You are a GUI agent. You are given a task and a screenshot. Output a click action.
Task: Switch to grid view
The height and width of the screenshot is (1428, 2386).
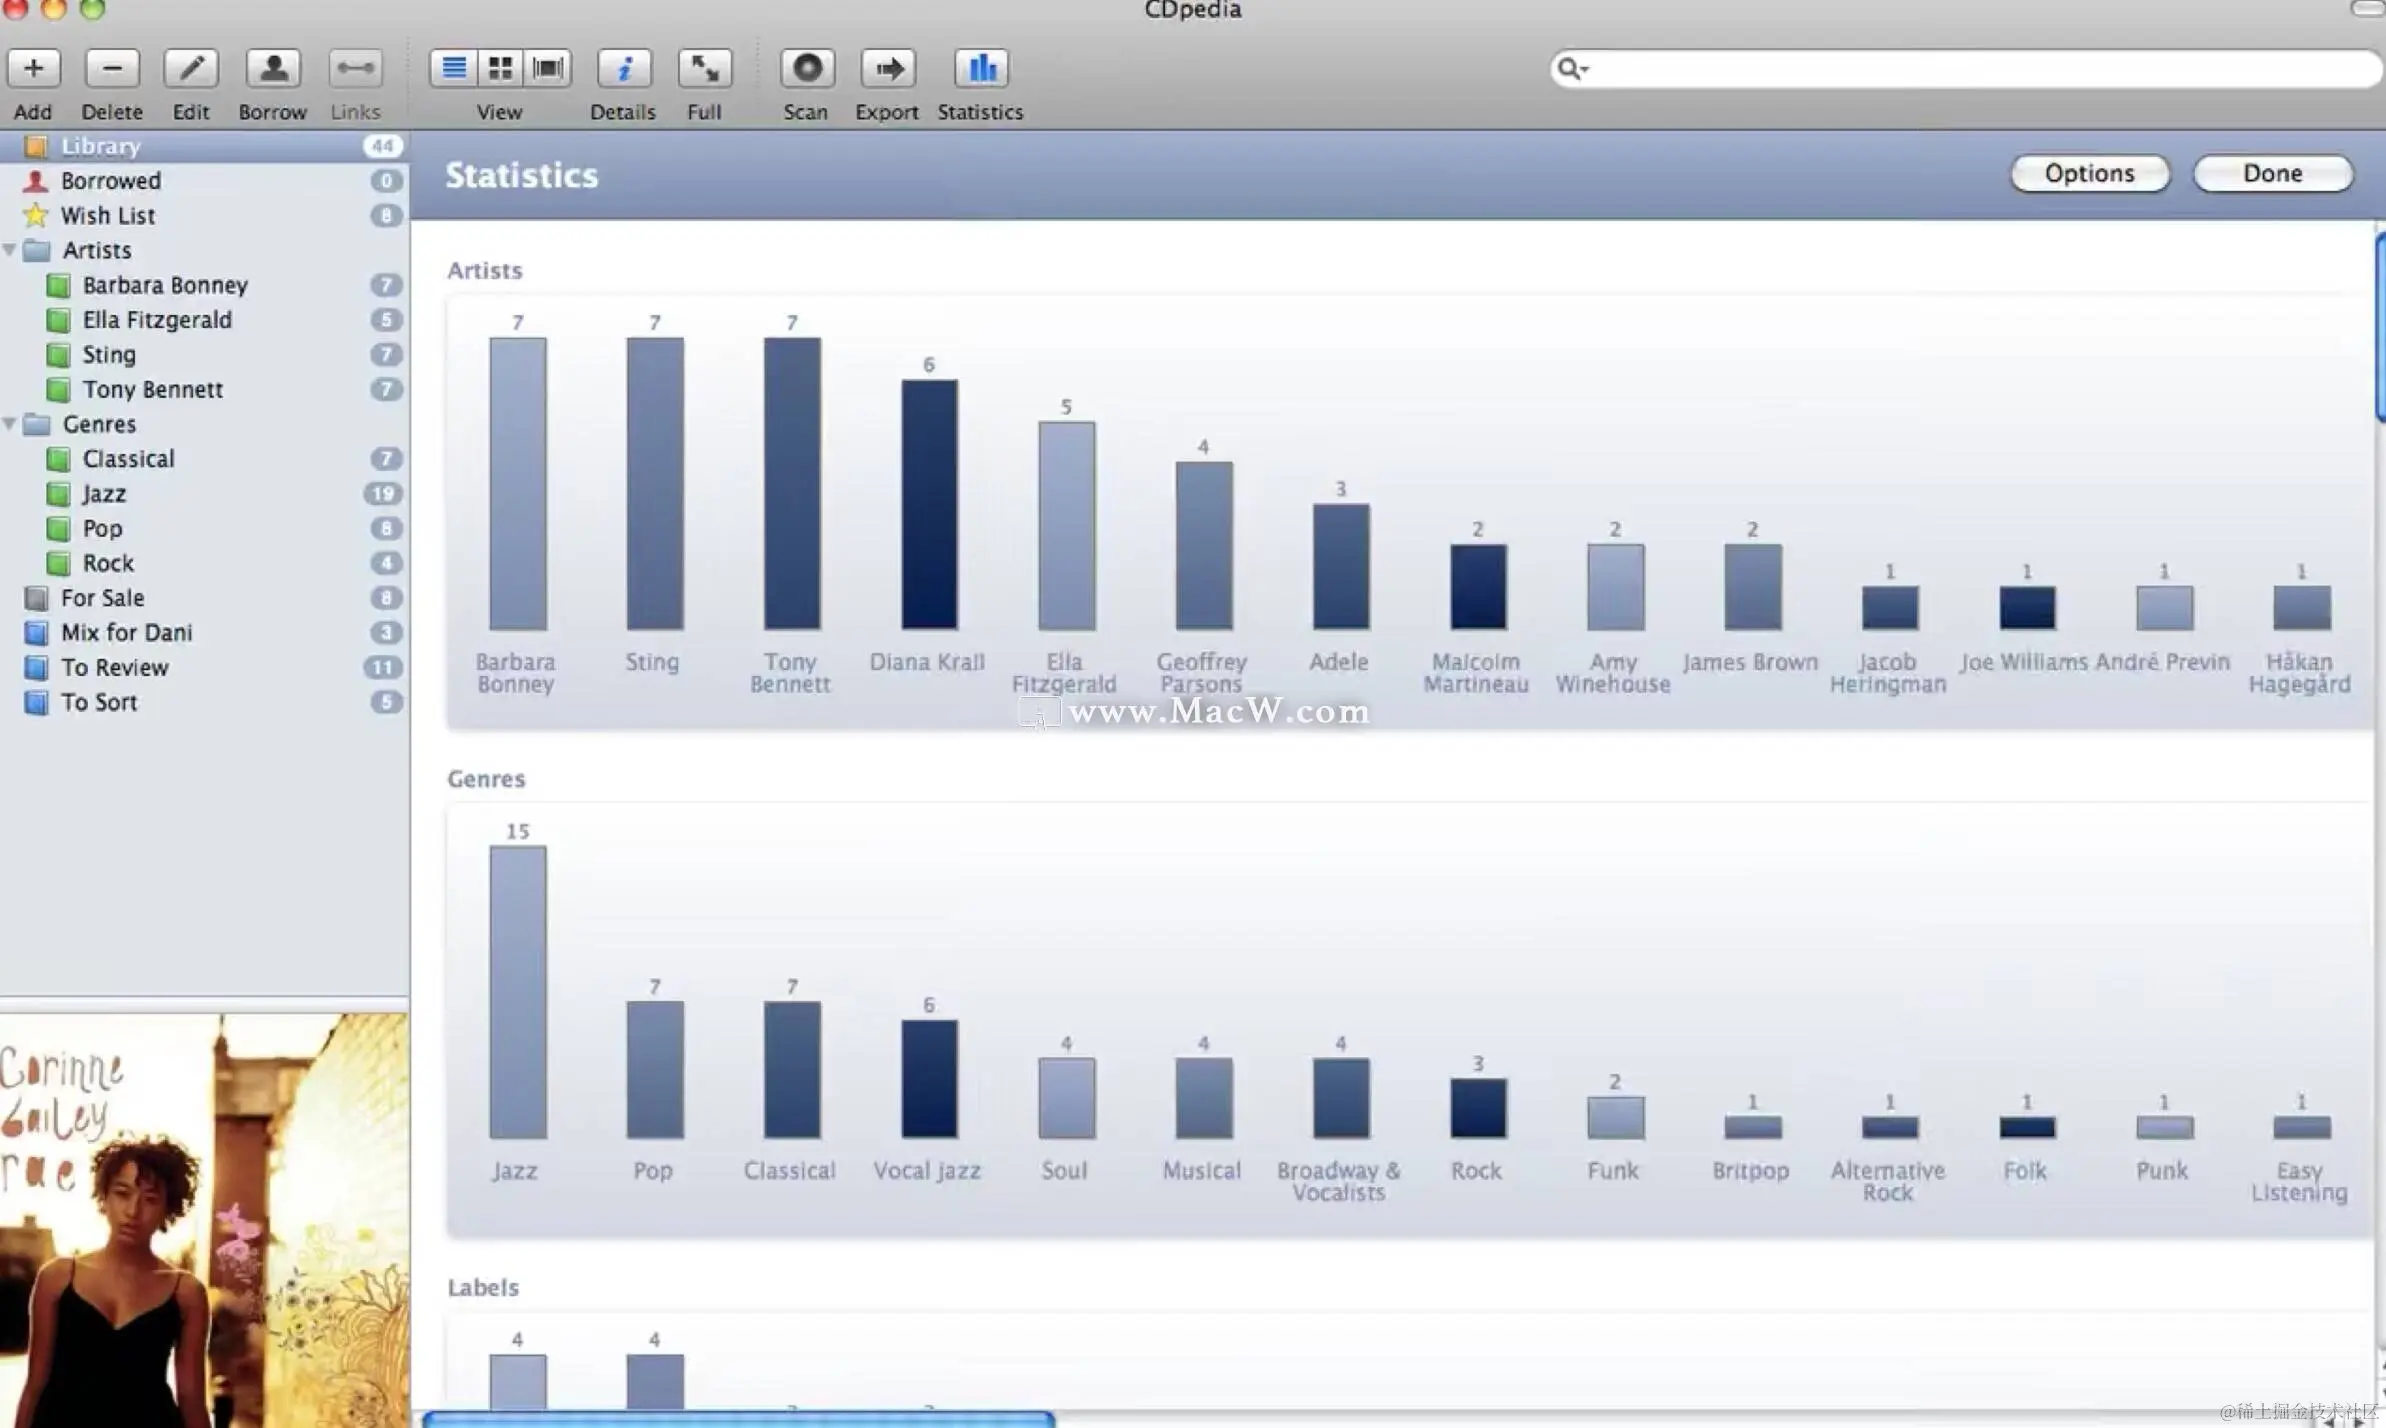point(500,68)
